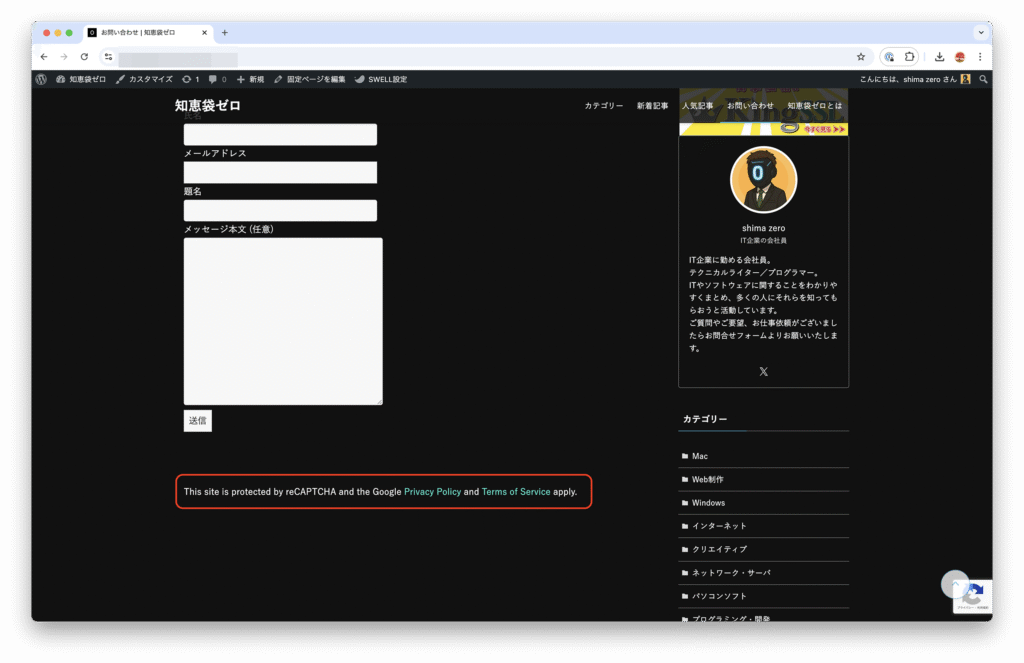Open the Mac category link
1024x663 pixels.
point(699,456)
